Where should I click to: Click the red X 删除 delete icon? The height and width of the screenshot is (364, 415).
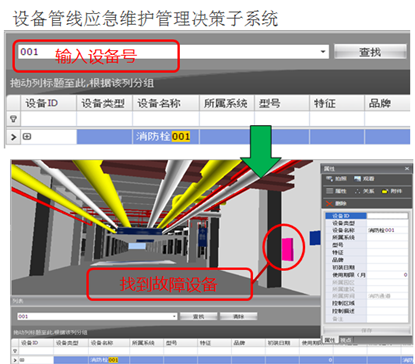coord(329,203)
